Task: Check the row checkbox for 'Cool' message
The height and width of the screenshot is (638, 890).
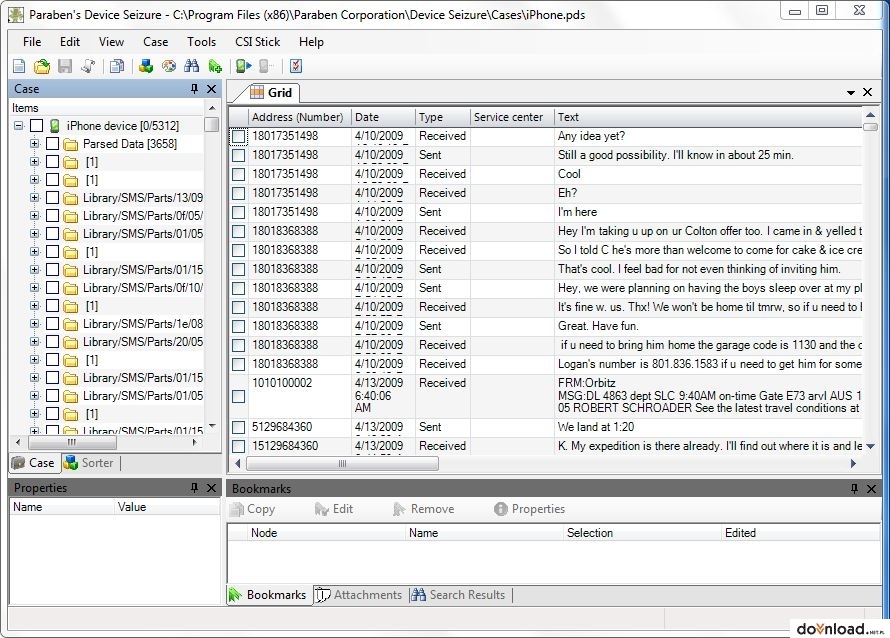Action: tap(238, 174)
